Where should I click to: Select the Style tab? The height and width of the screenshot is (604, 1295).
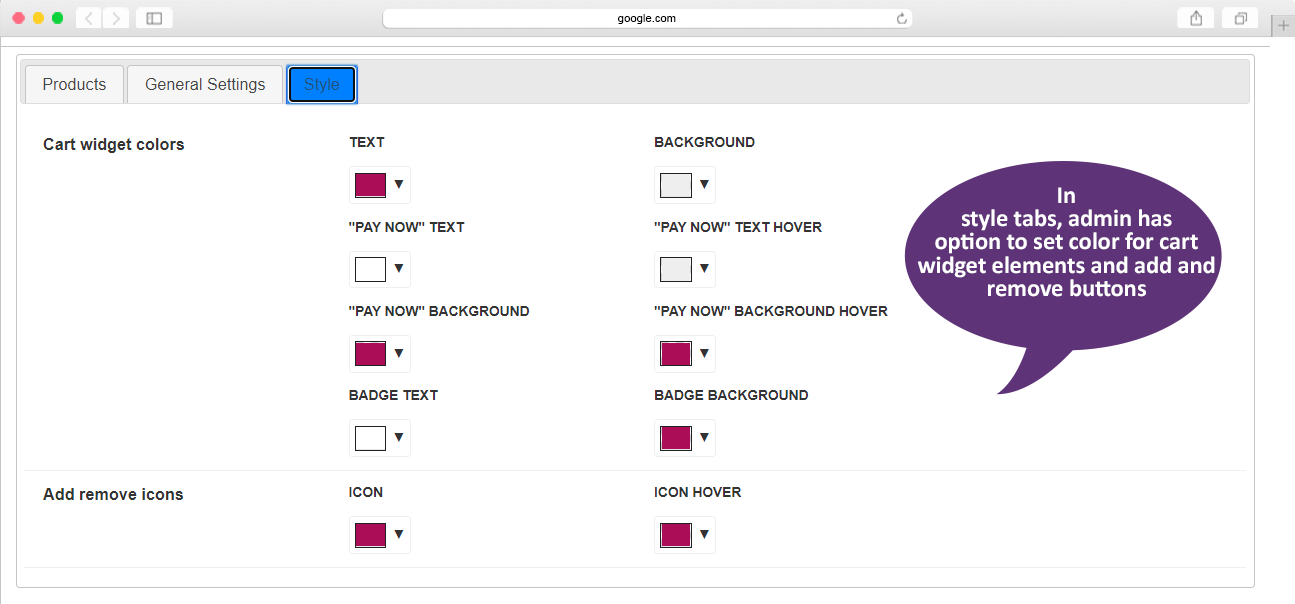tap(322, 85)
